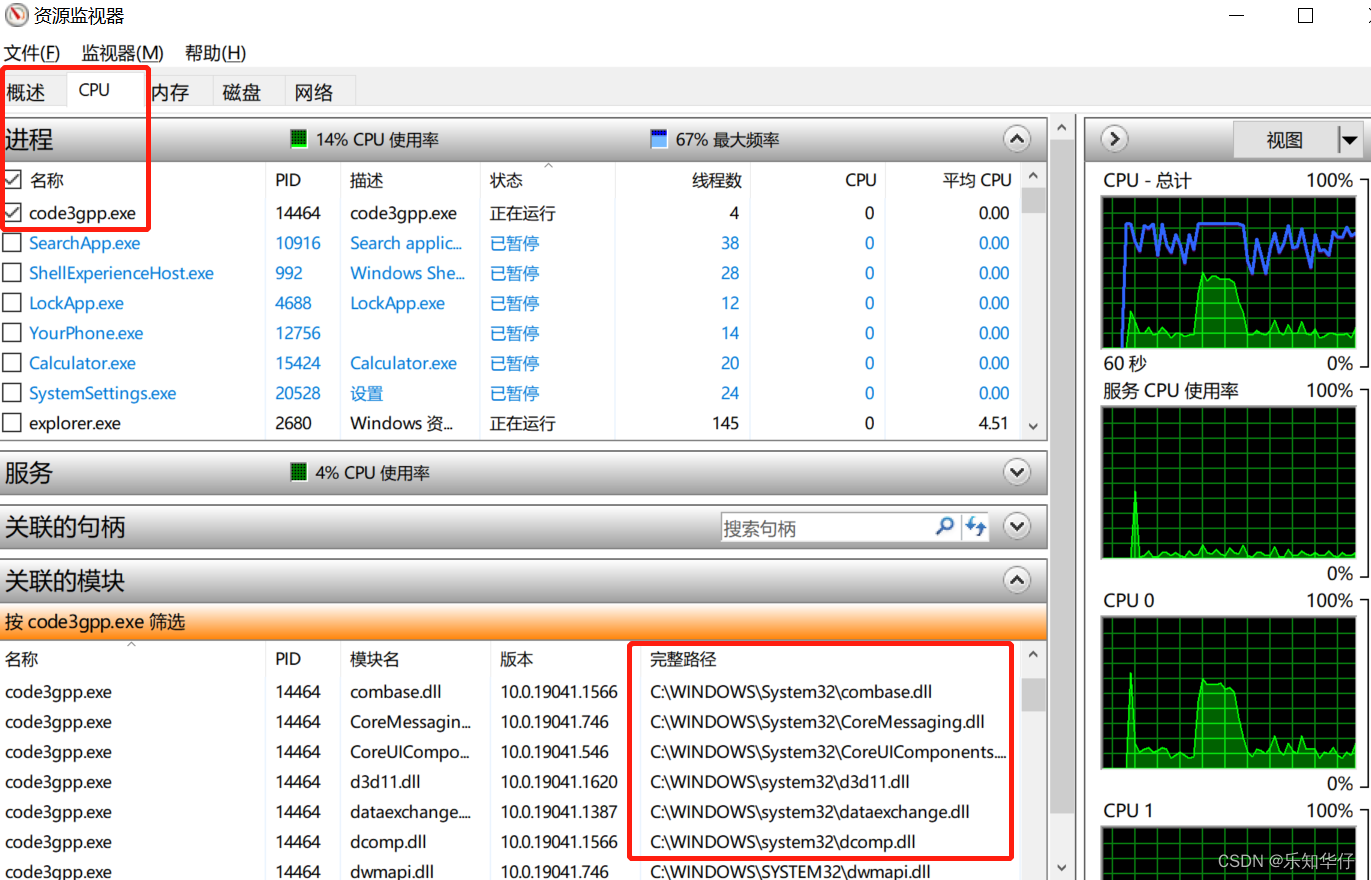Viewport: 1371px width, 880px height.
Task: Check the SearchApp.exe process checkbox
Action: click(12, 243)
